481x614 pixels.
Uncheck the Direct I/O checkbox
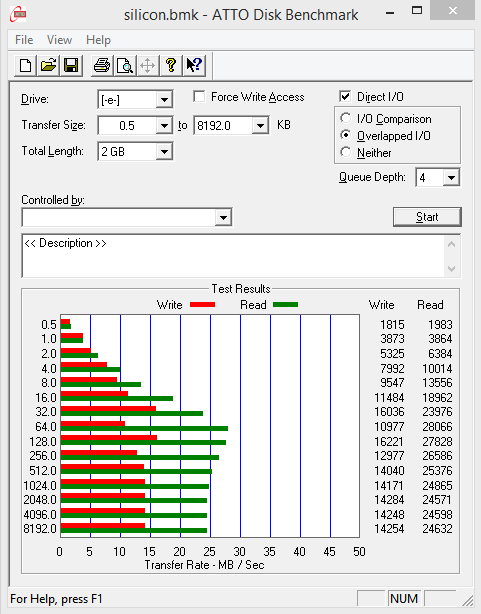pyautogui.click(x=345, y=96)
